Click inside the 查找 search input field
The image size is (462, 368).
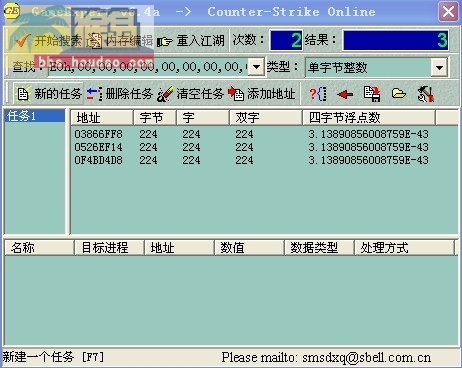pyautogui.click(x=149, y=67)
